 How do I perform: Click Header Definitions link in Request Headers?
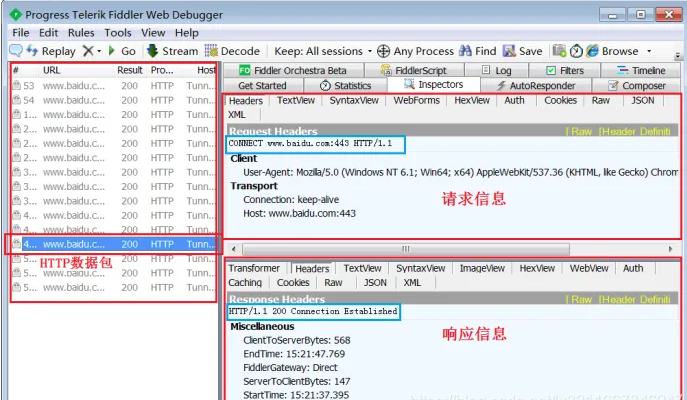pyautogui.click(x=635, y=131)
